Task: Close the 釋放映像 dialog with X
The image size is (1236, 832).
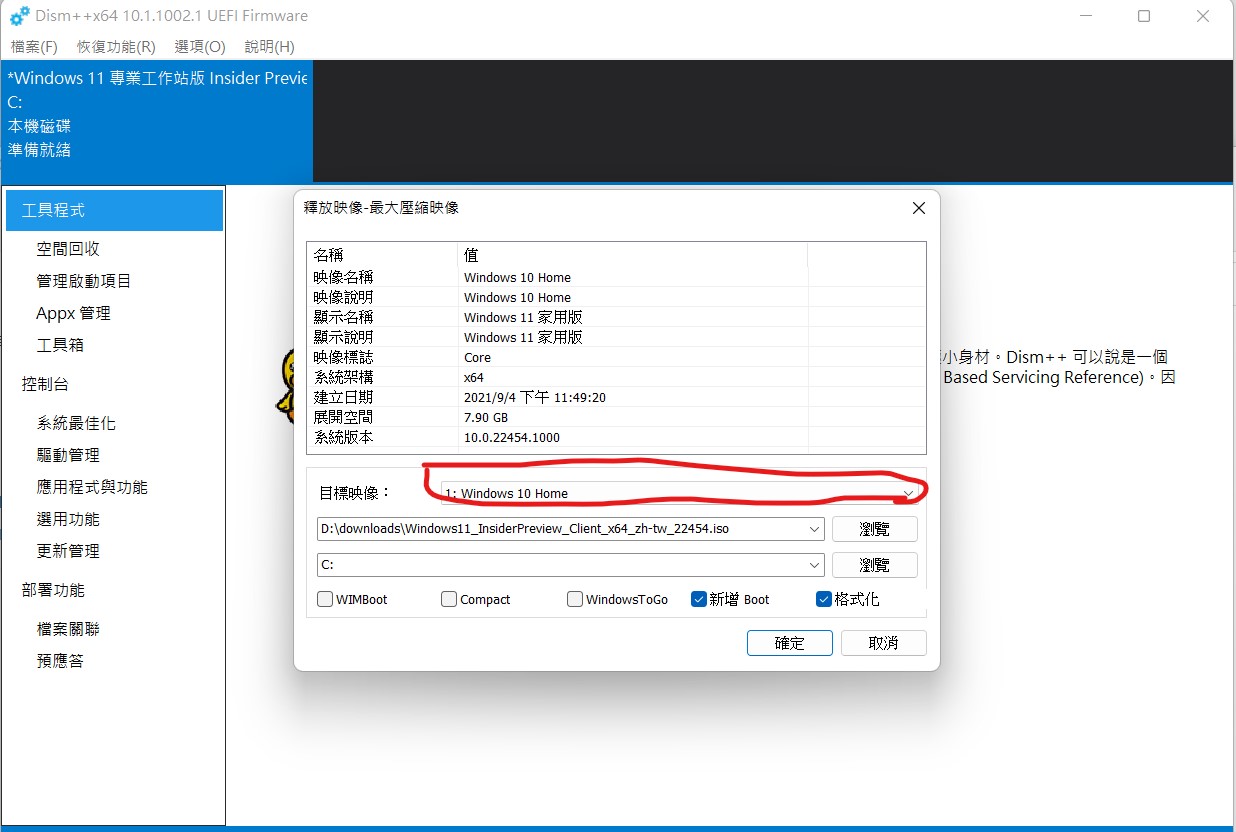Action: tap(919, 208)
